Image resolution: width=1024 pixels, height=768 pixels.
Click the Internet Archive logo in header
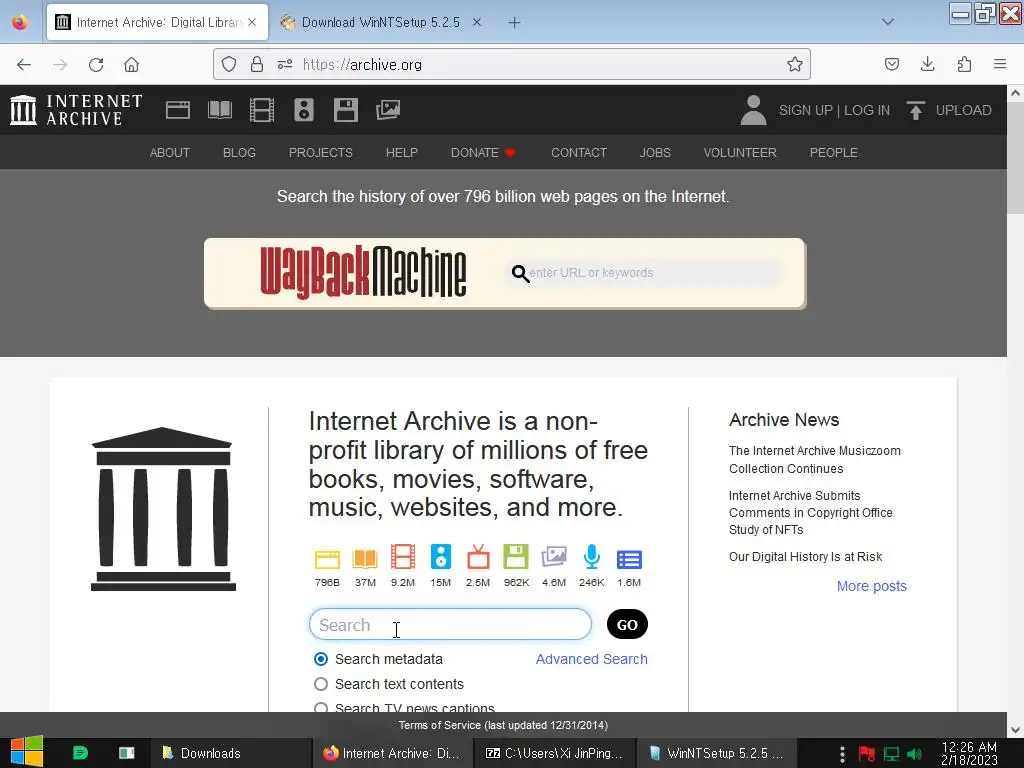click(x=76, y=110)
